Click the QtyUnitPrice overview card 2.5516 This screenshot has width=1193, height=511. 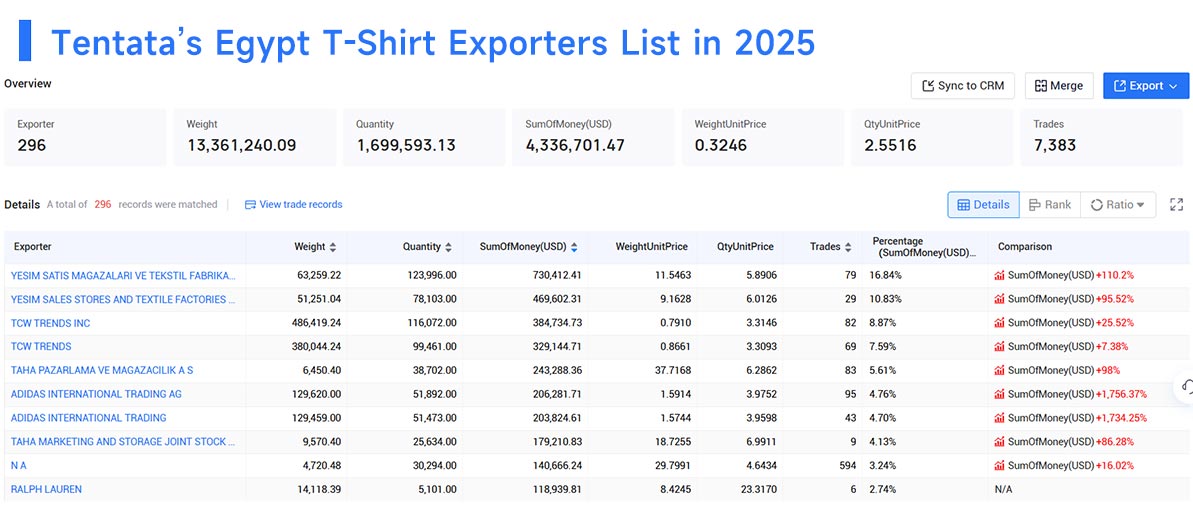[932, 137]
